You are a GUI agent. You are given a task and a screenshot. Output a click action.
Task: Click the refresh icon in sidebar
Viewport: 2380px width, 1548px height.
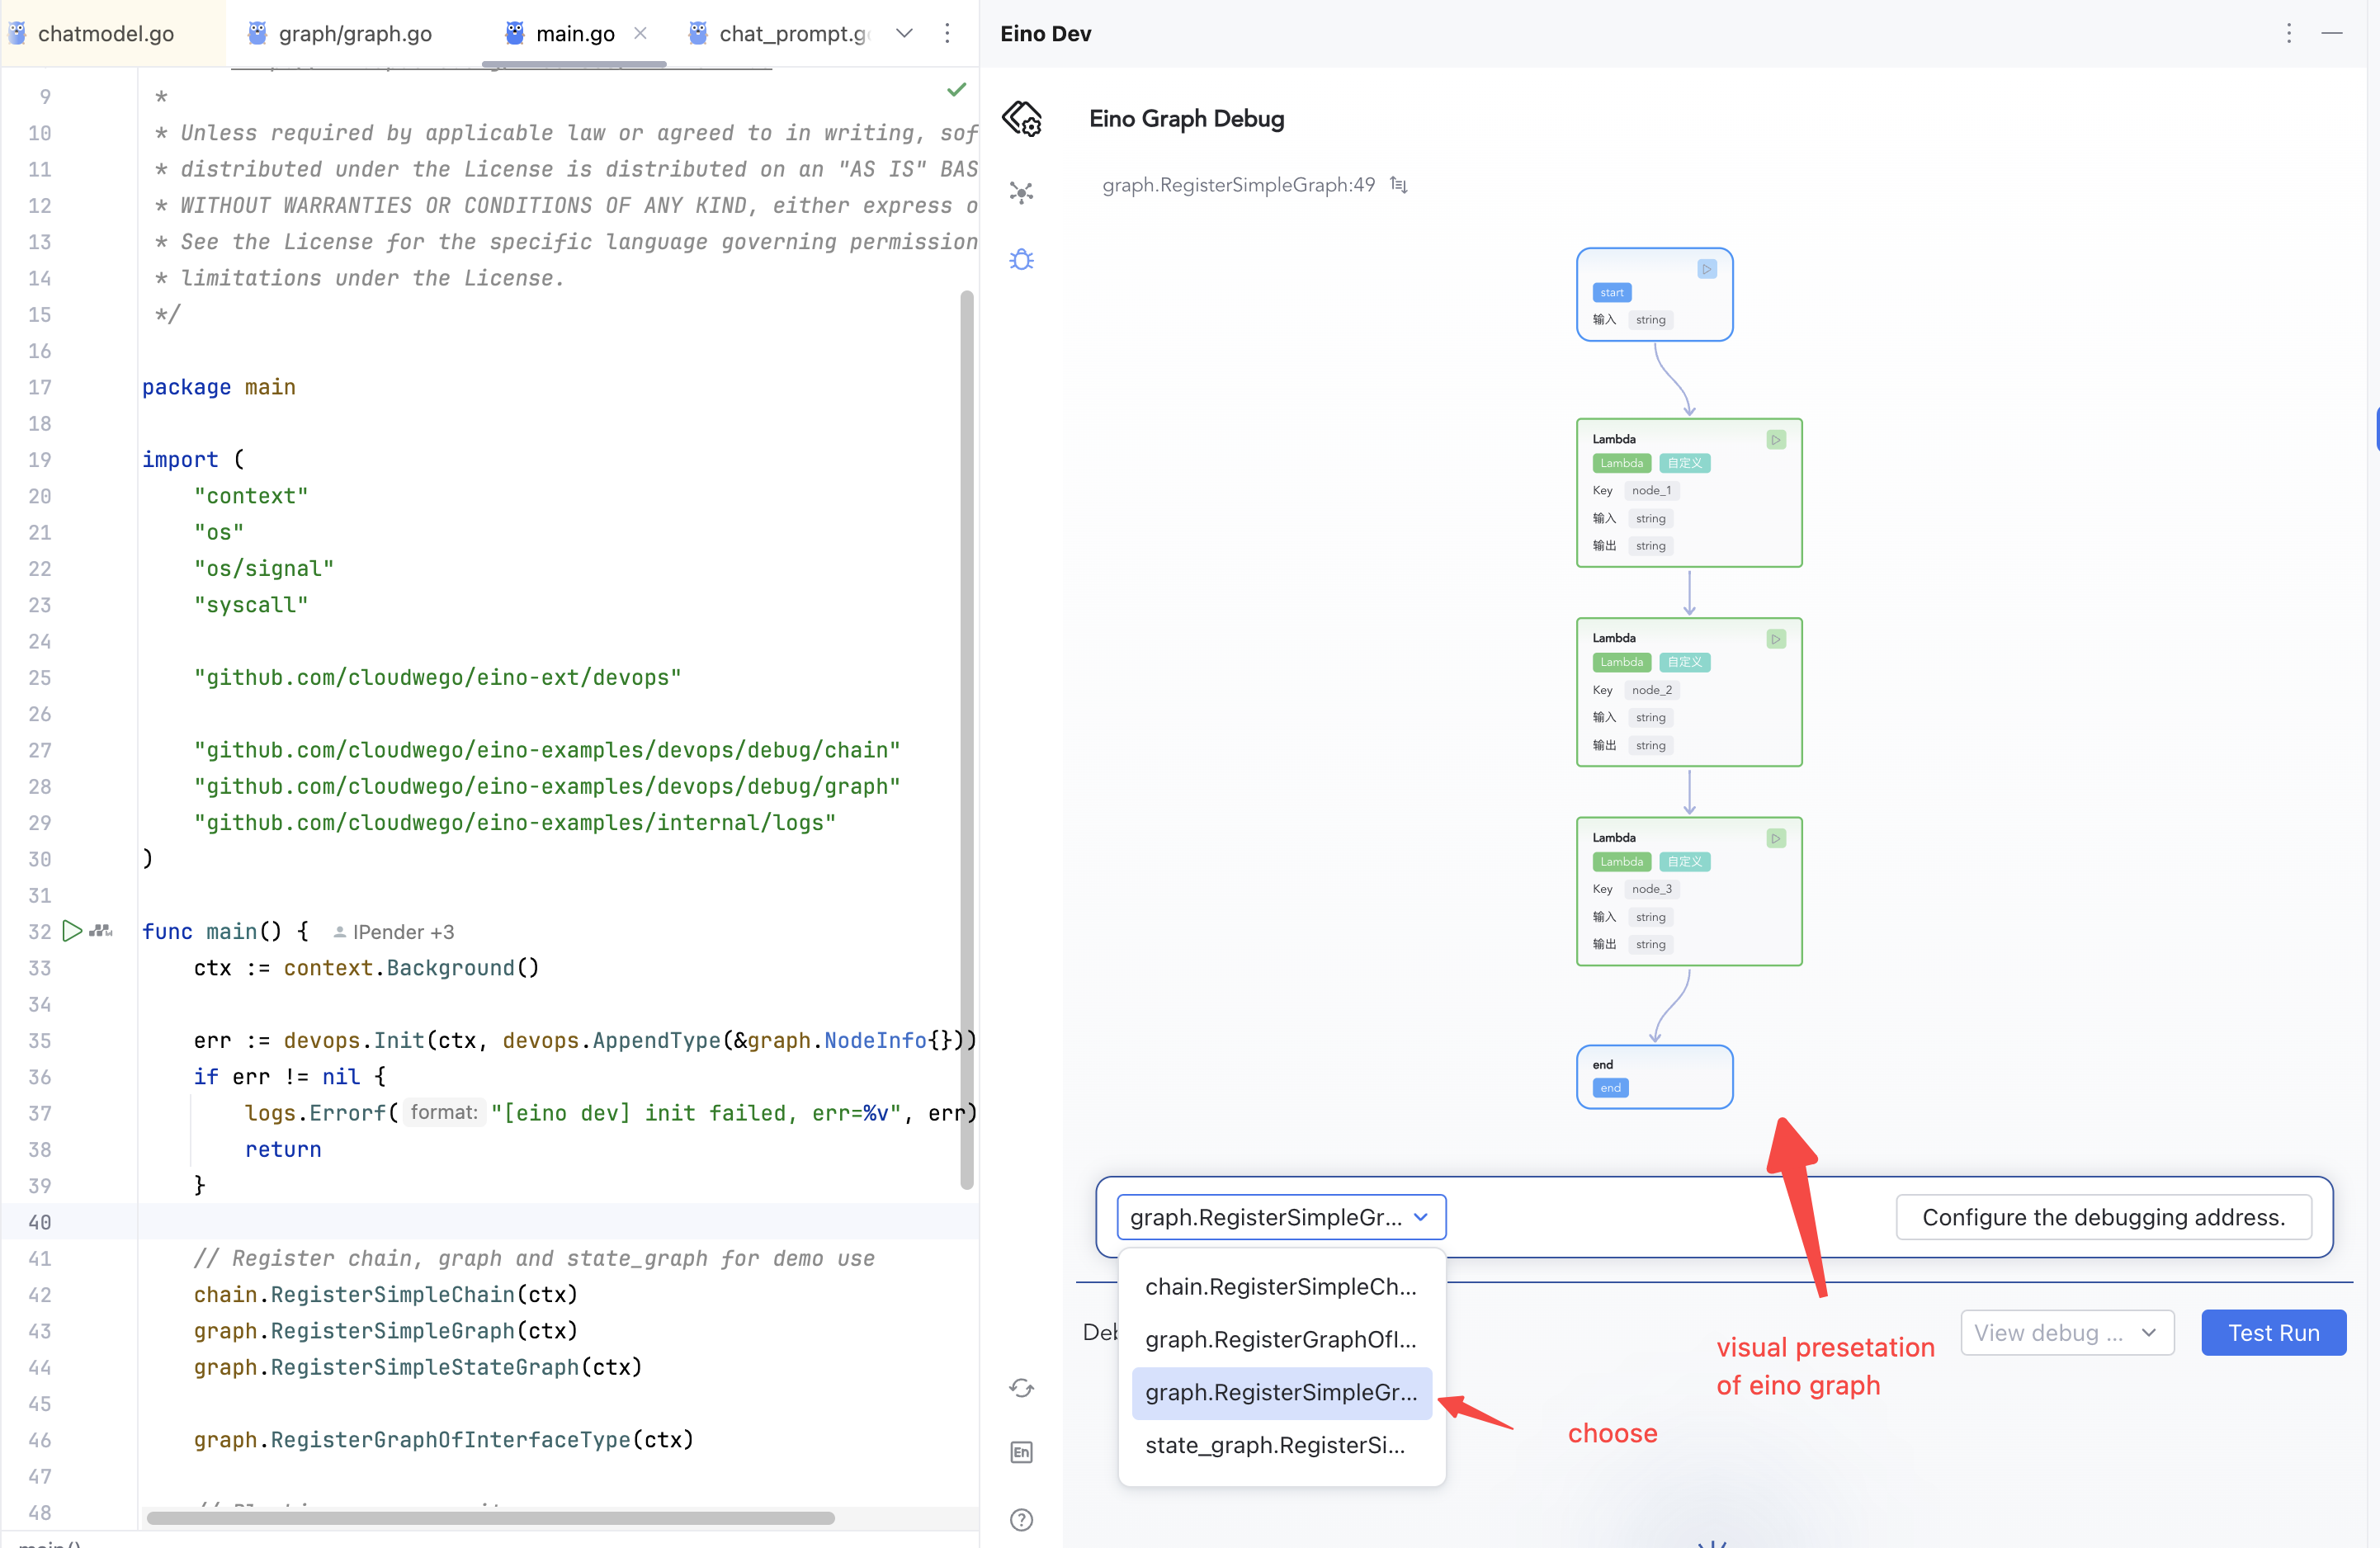pyautogui.click(x=1021, y=1388)
